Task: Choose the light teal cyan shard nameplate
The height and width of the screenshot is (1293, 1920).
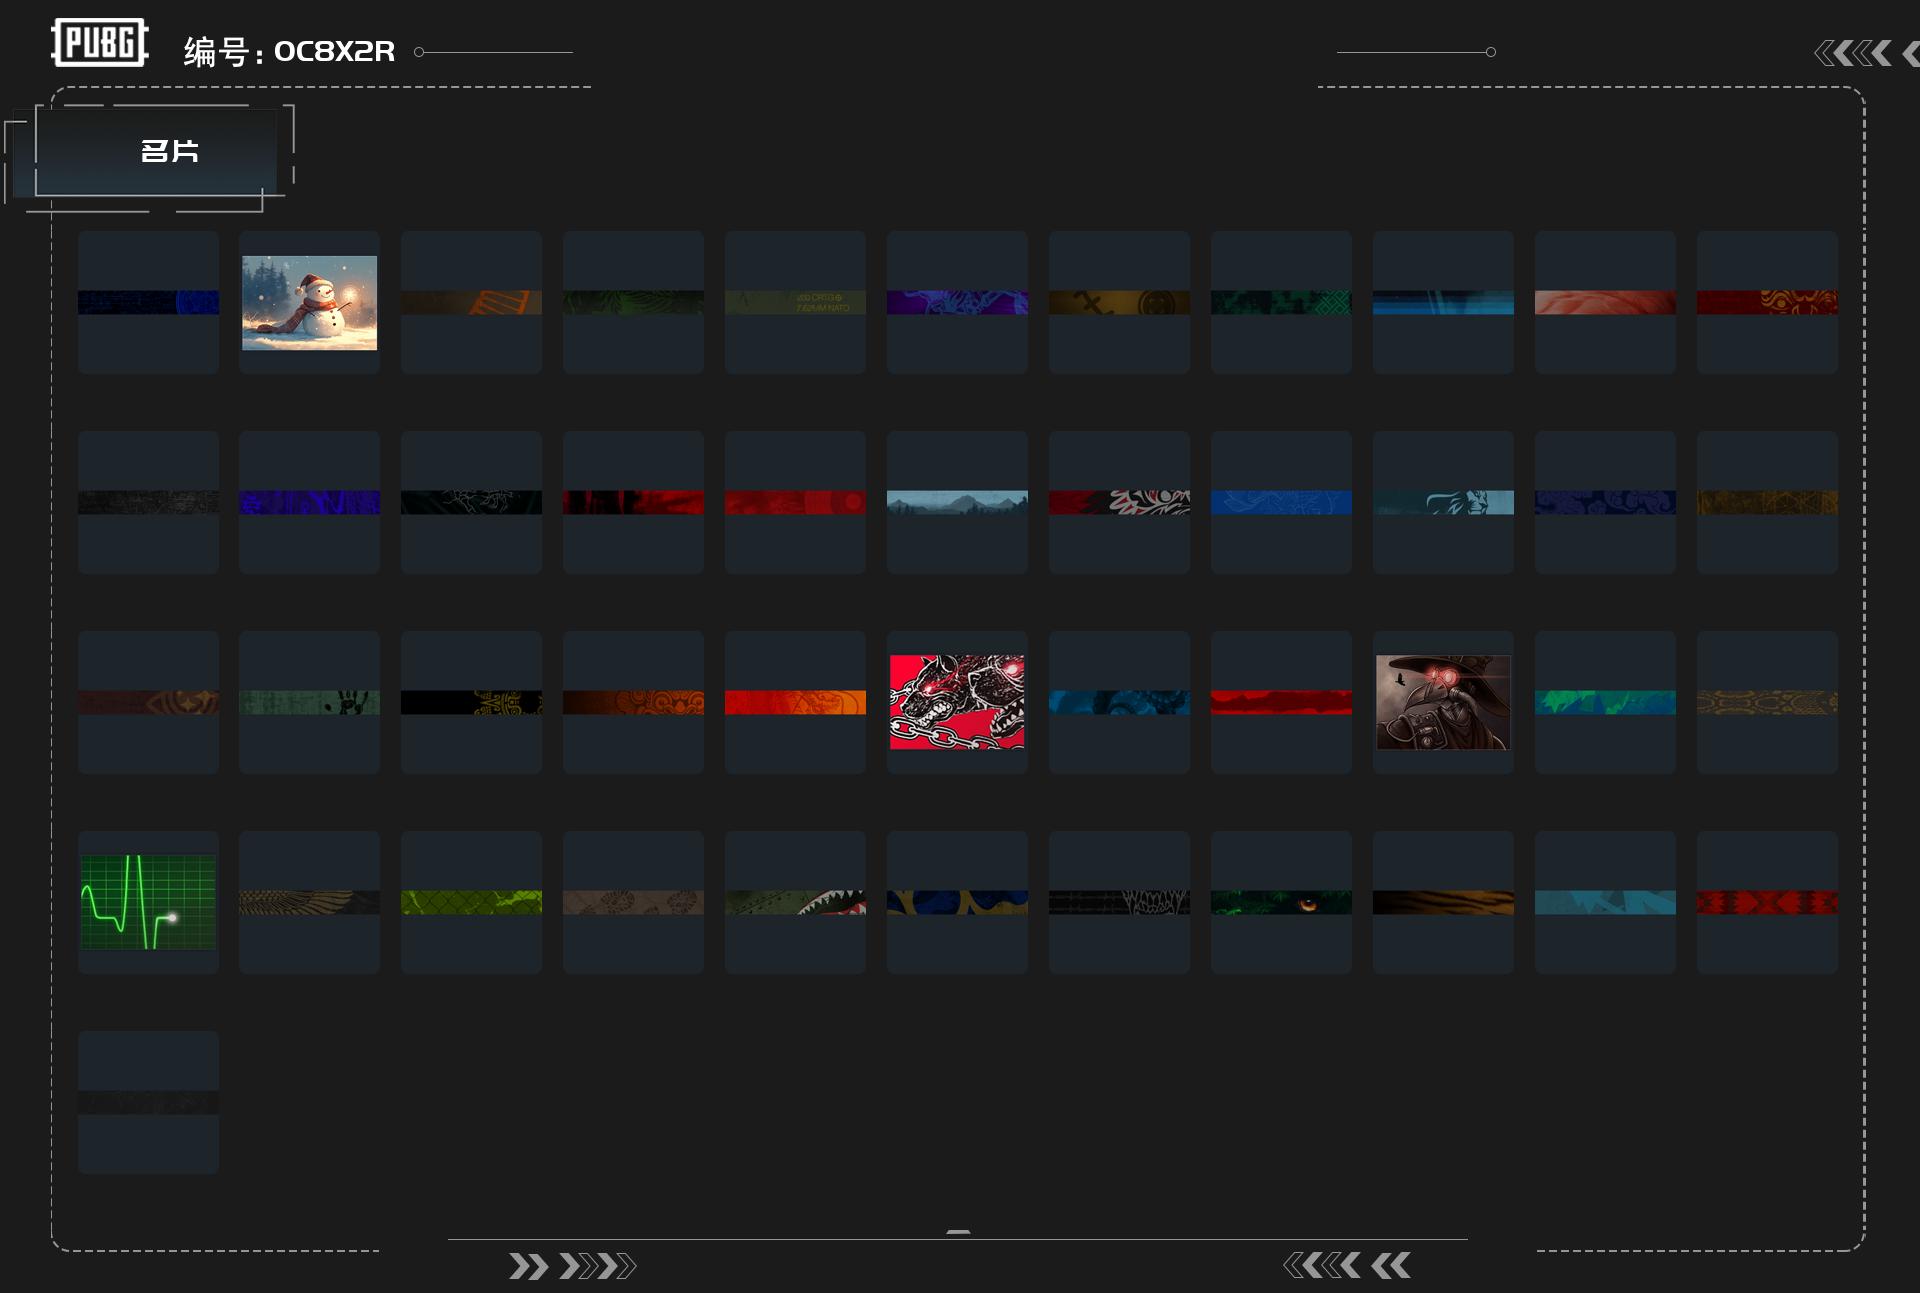Action: pos(1605,902)
